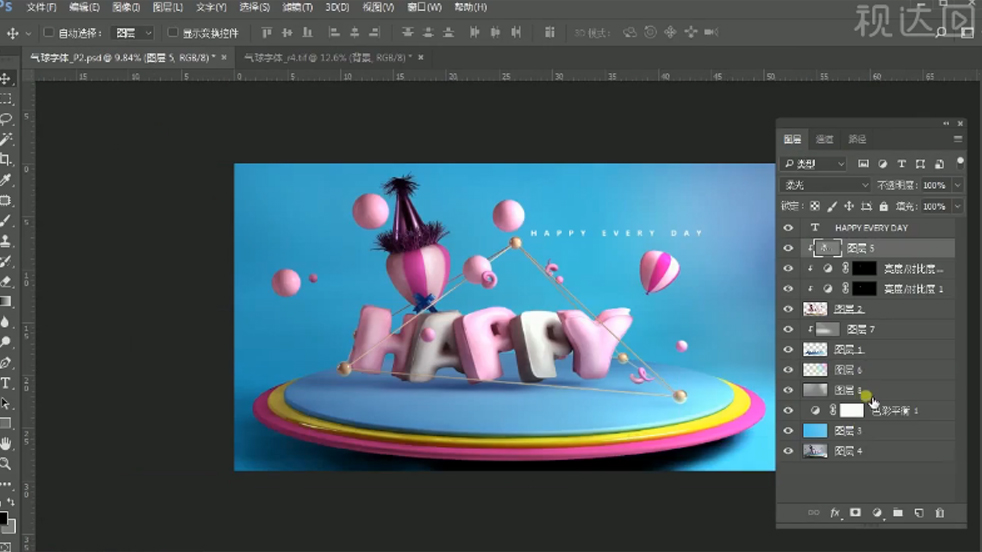This screenshot has width=982, height=552.
Task: Click the fill 100% value field
Action: 934,206
